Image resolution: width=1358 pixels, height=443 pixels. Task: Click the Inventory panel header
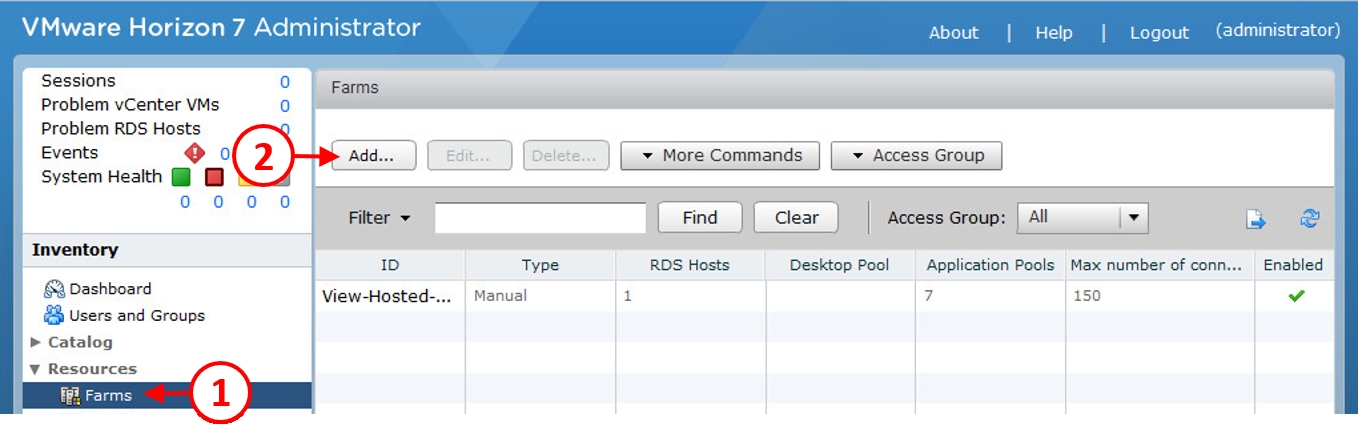coord(167,250)
